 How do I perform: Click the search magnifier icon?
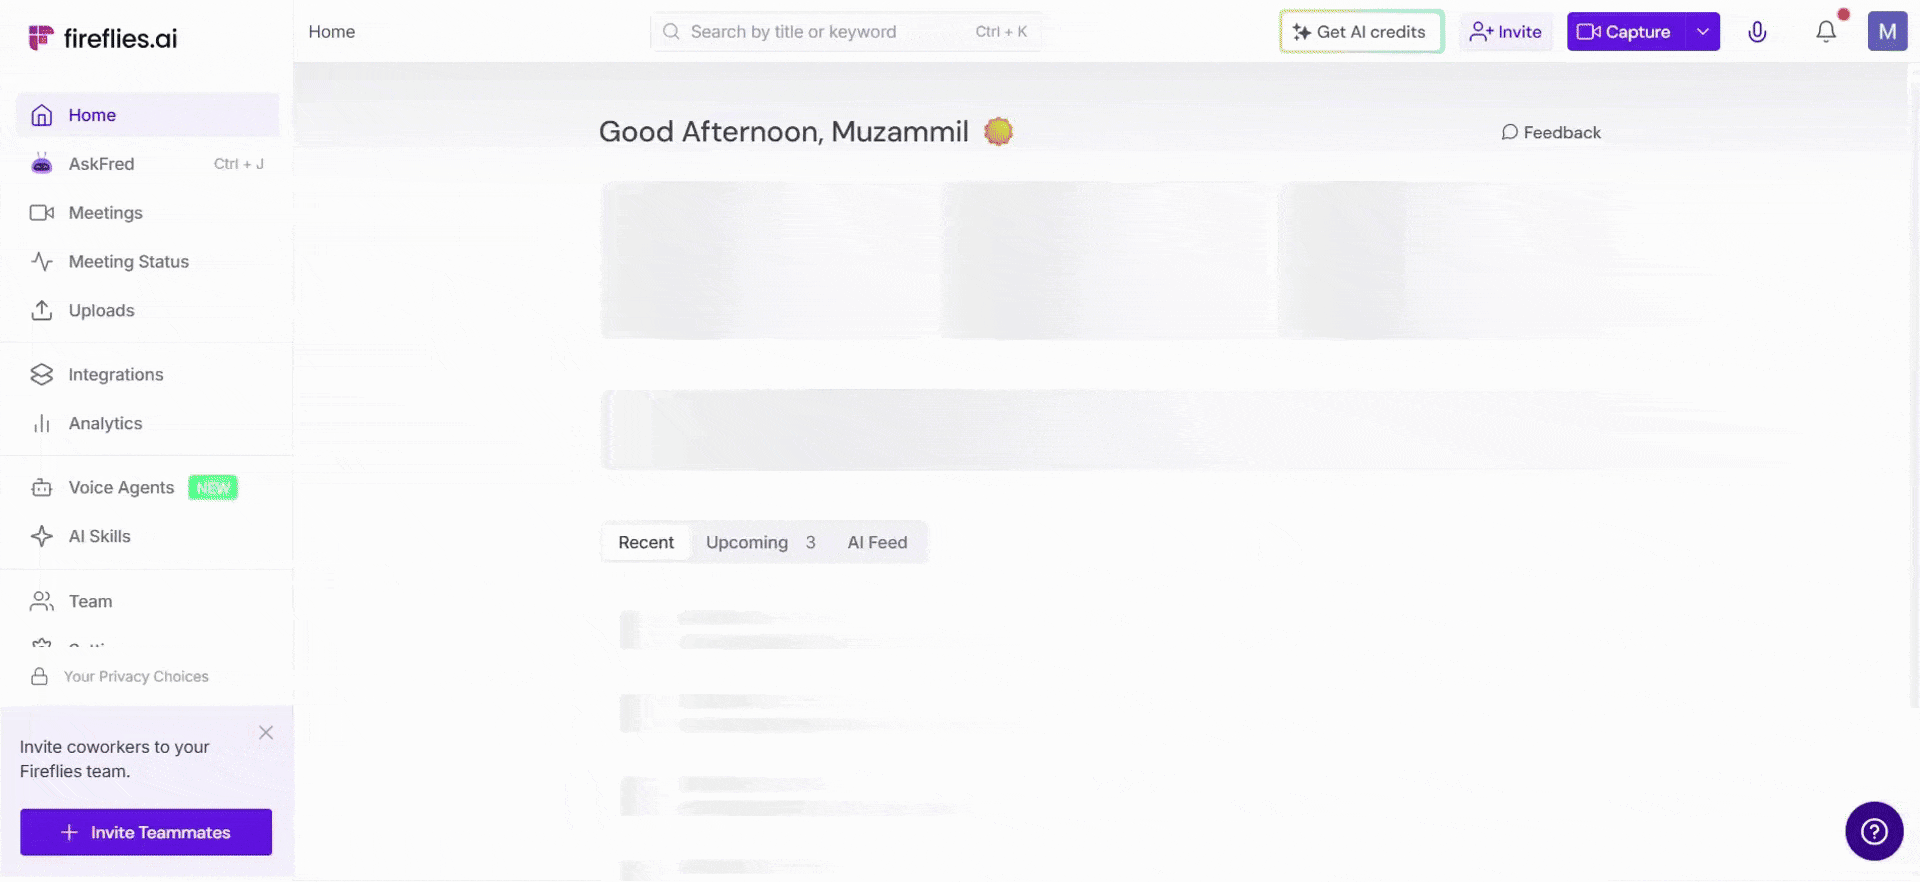pos(671,32)
